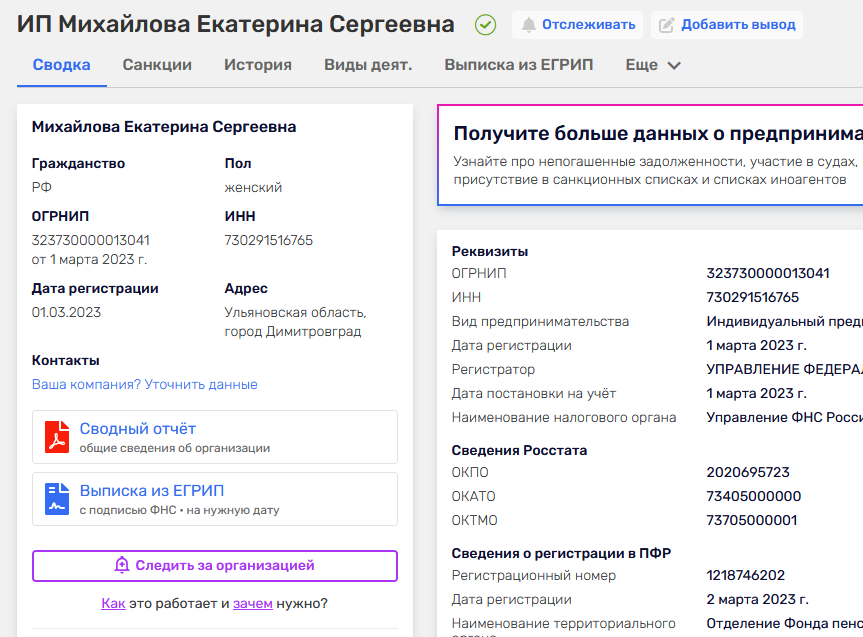Click the ОГРНИП number in left card
Viewport: 863px width, 637px height.
click(x=90, y=240)
